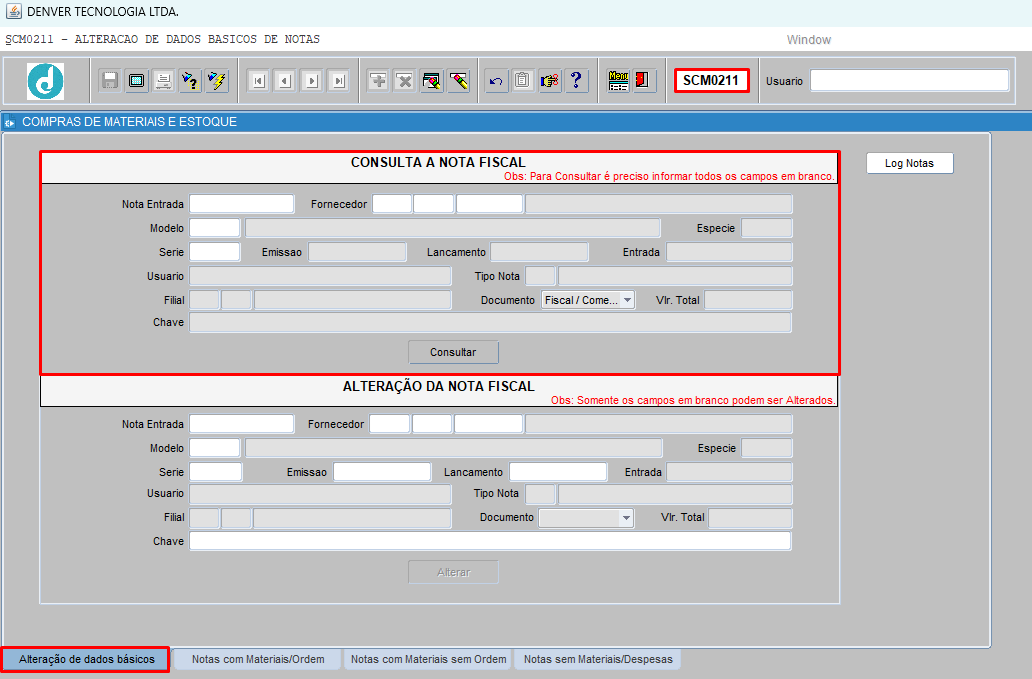Click the Log Notas button
Screen dimensions: 1032x679
click(909, 163)
